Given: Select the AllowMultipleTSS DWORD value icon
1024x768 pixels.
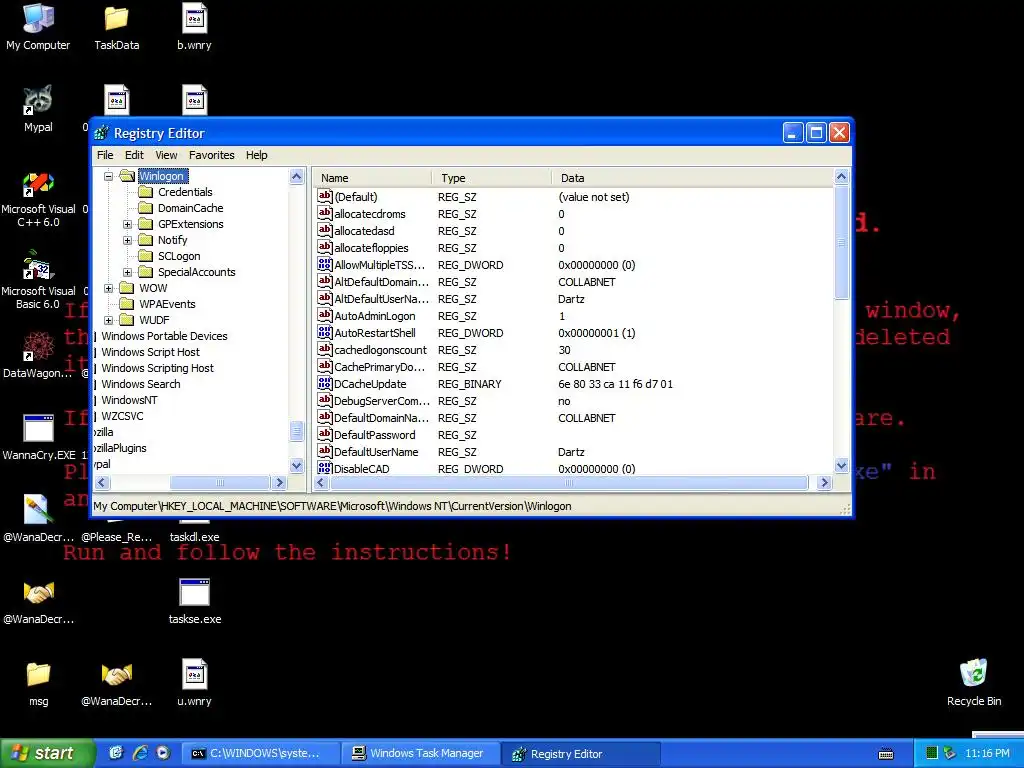Looking at the screenshot, I should [x=325, y=264].
